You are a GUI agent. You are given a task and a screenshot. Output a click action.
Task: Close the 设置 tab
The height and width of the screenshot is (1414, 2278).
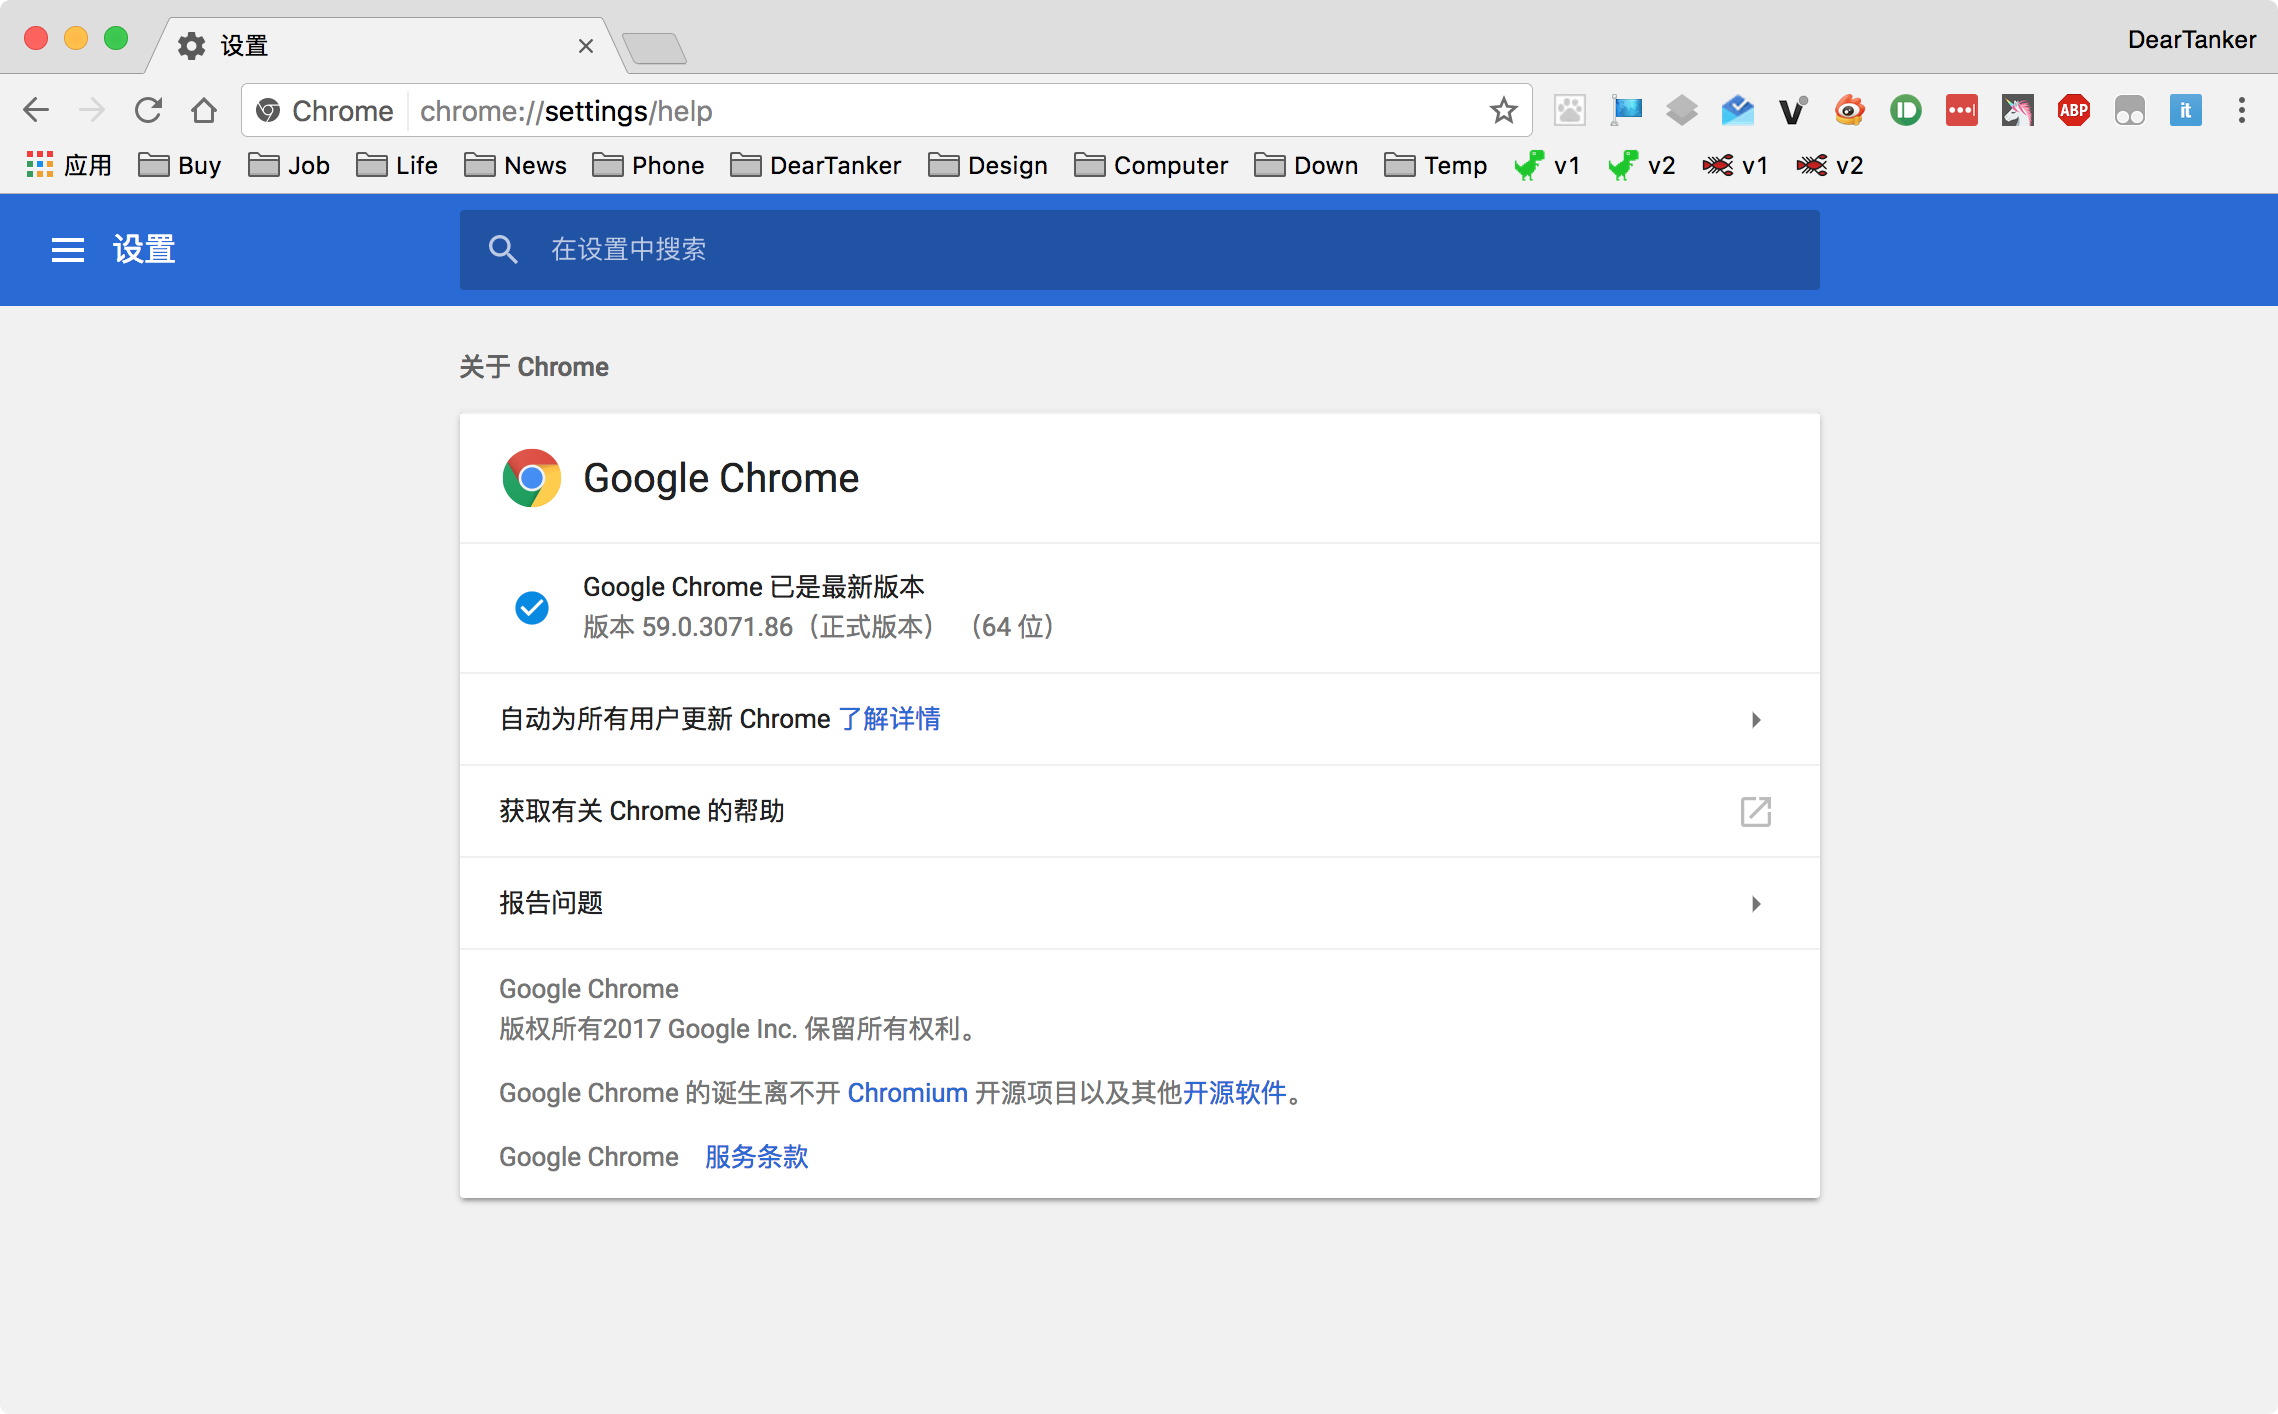tap(586, 46)
